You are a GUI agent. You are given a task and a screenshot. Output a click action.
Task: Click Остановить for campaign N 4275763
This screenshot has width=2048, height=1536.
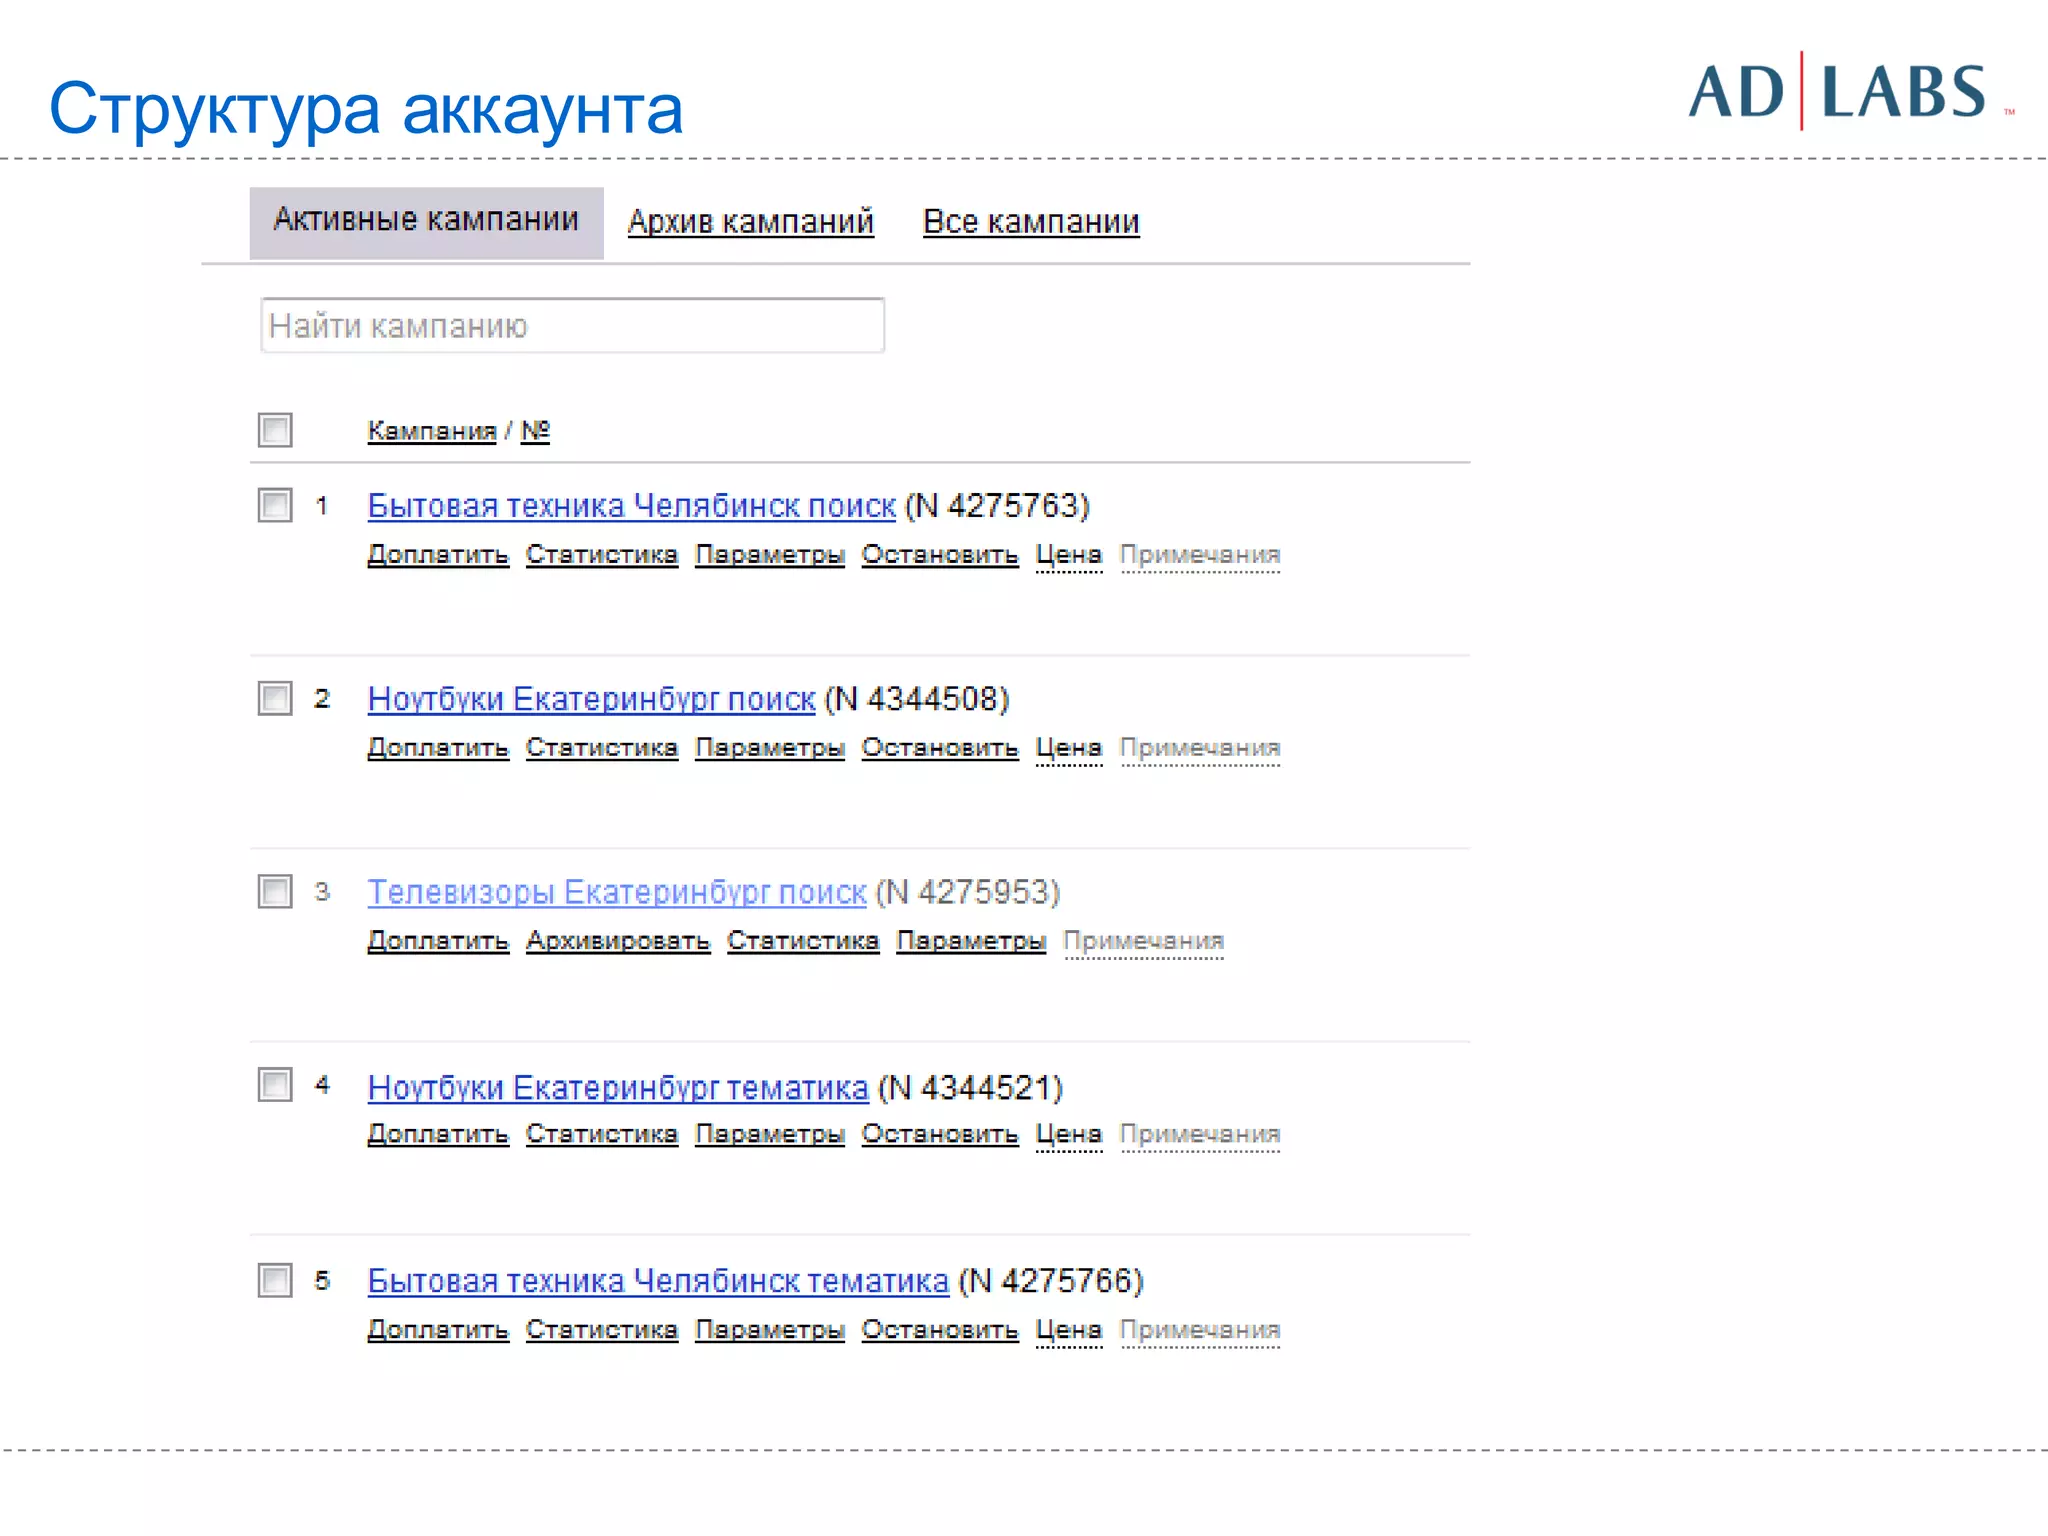click(x=940, y=555)
